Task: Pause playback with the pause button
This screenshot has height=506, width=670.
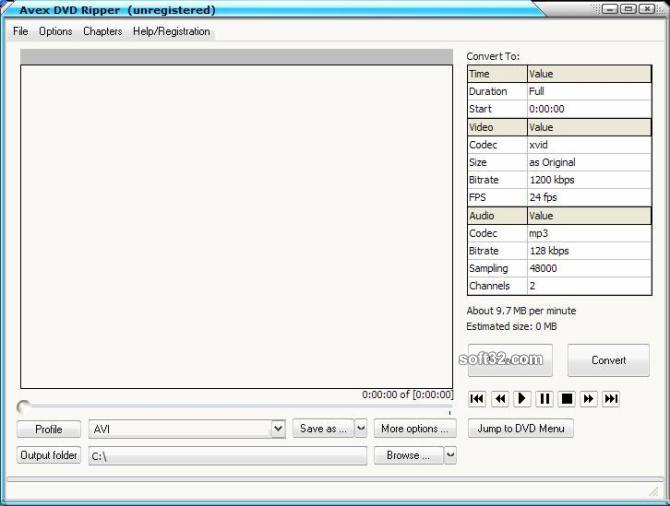Action: pyautogui.click(x=544, y=399)
